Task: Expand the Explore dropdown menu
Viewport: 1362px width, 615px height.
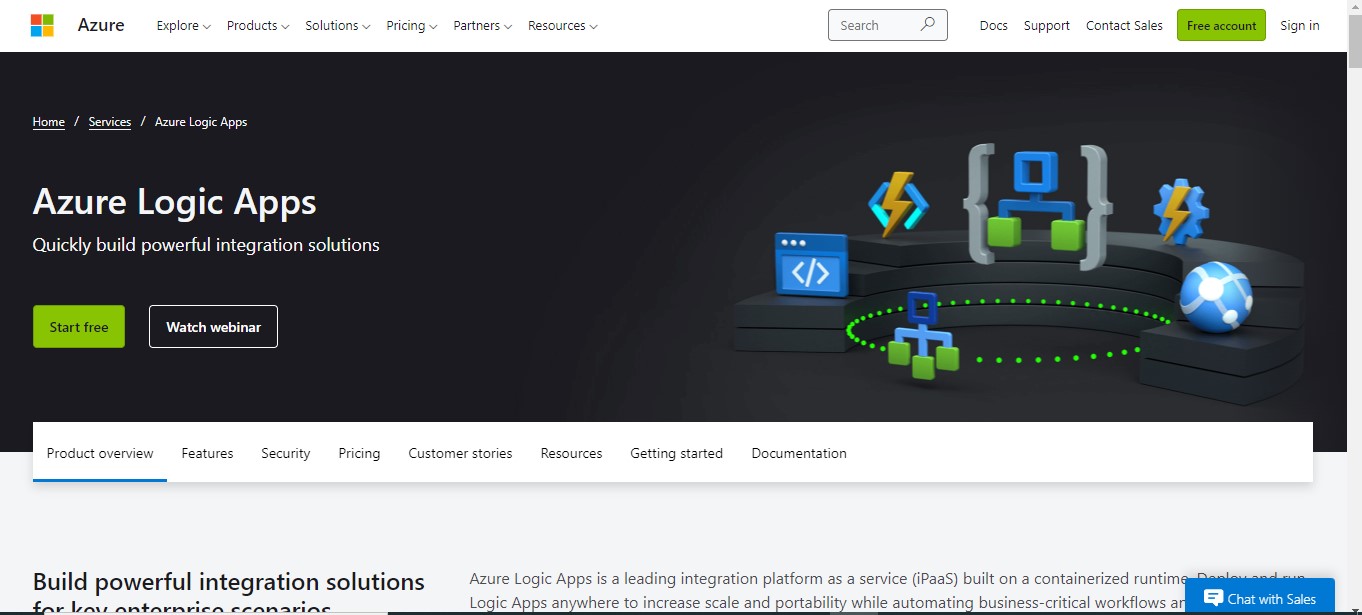Action: [184, 26]
